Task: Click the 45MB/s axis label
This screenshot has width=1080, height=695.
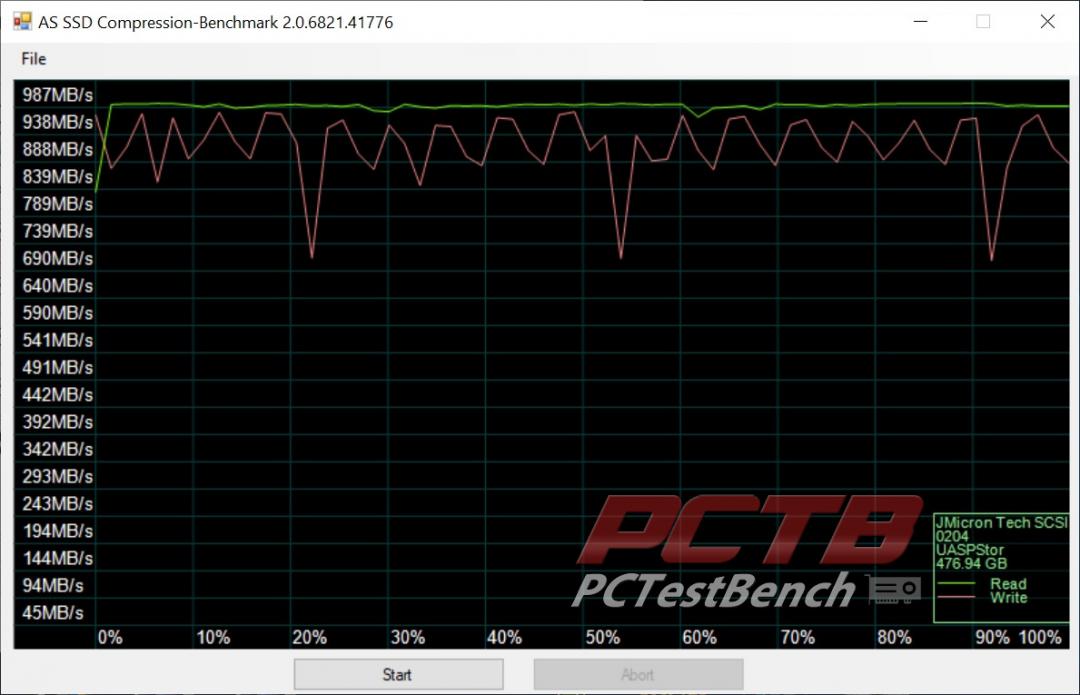Action: [x=52, y=612]
